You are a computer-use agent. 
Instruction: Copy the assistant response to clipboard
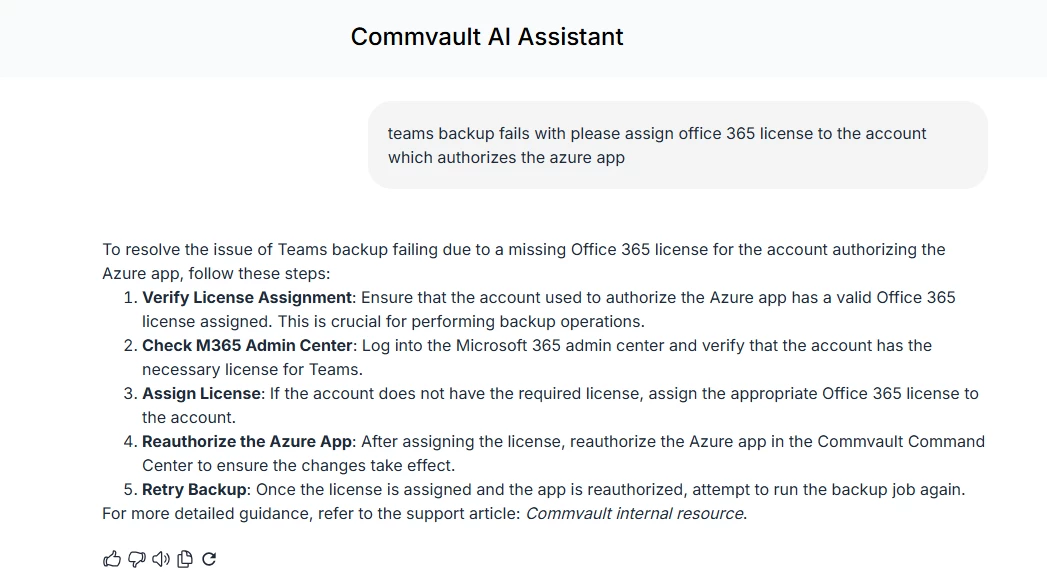click(185, 559)
